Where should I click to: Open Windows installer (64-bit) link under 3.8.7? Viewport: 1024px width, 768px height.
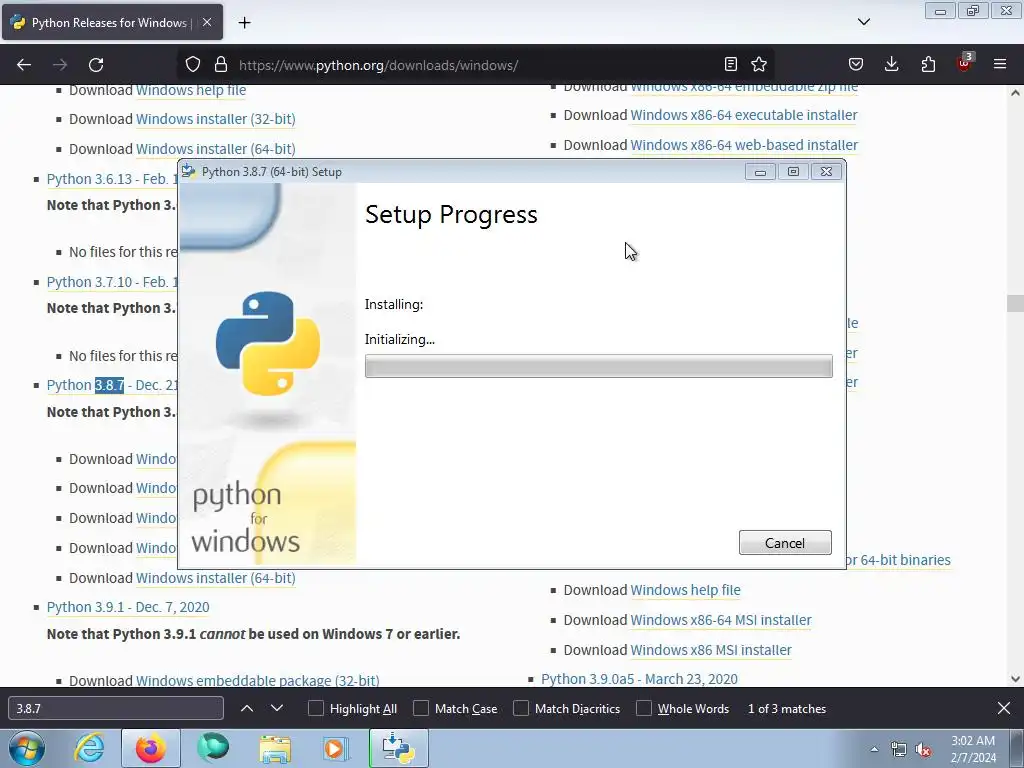point(216,578)
